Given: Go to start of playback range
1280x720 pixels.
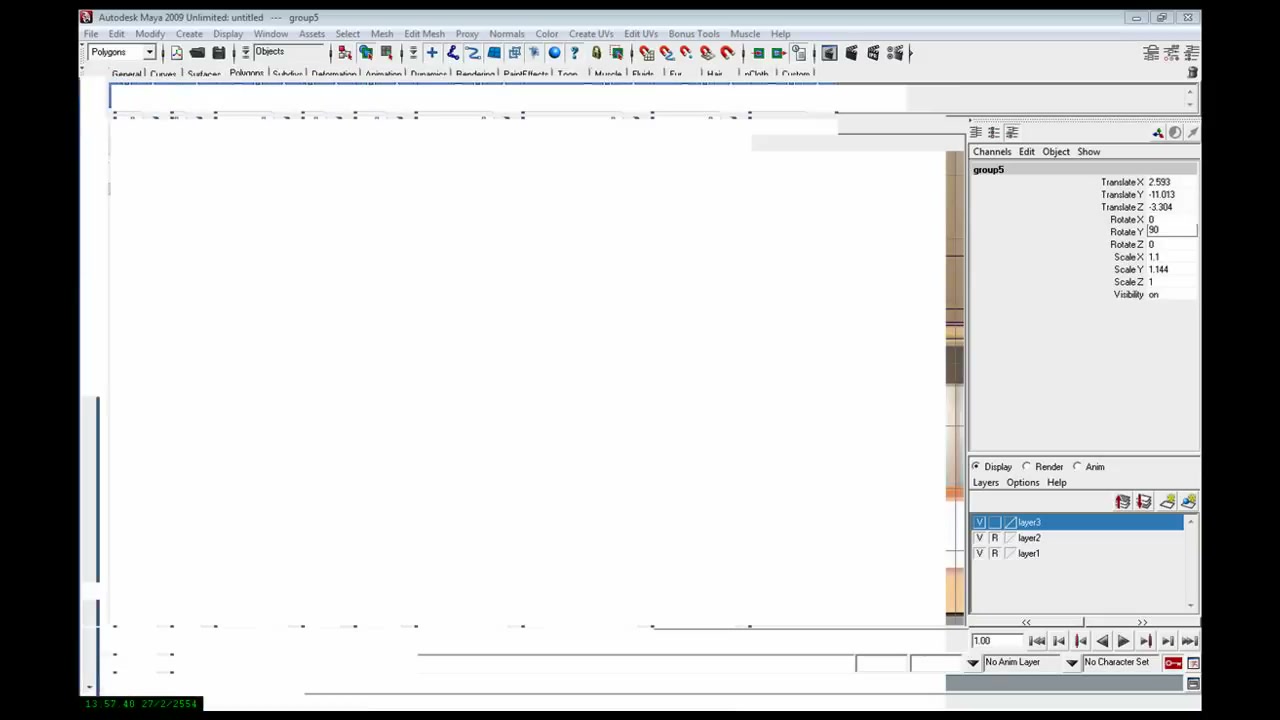Looking at the screenshot, I should click(1037, 641).
